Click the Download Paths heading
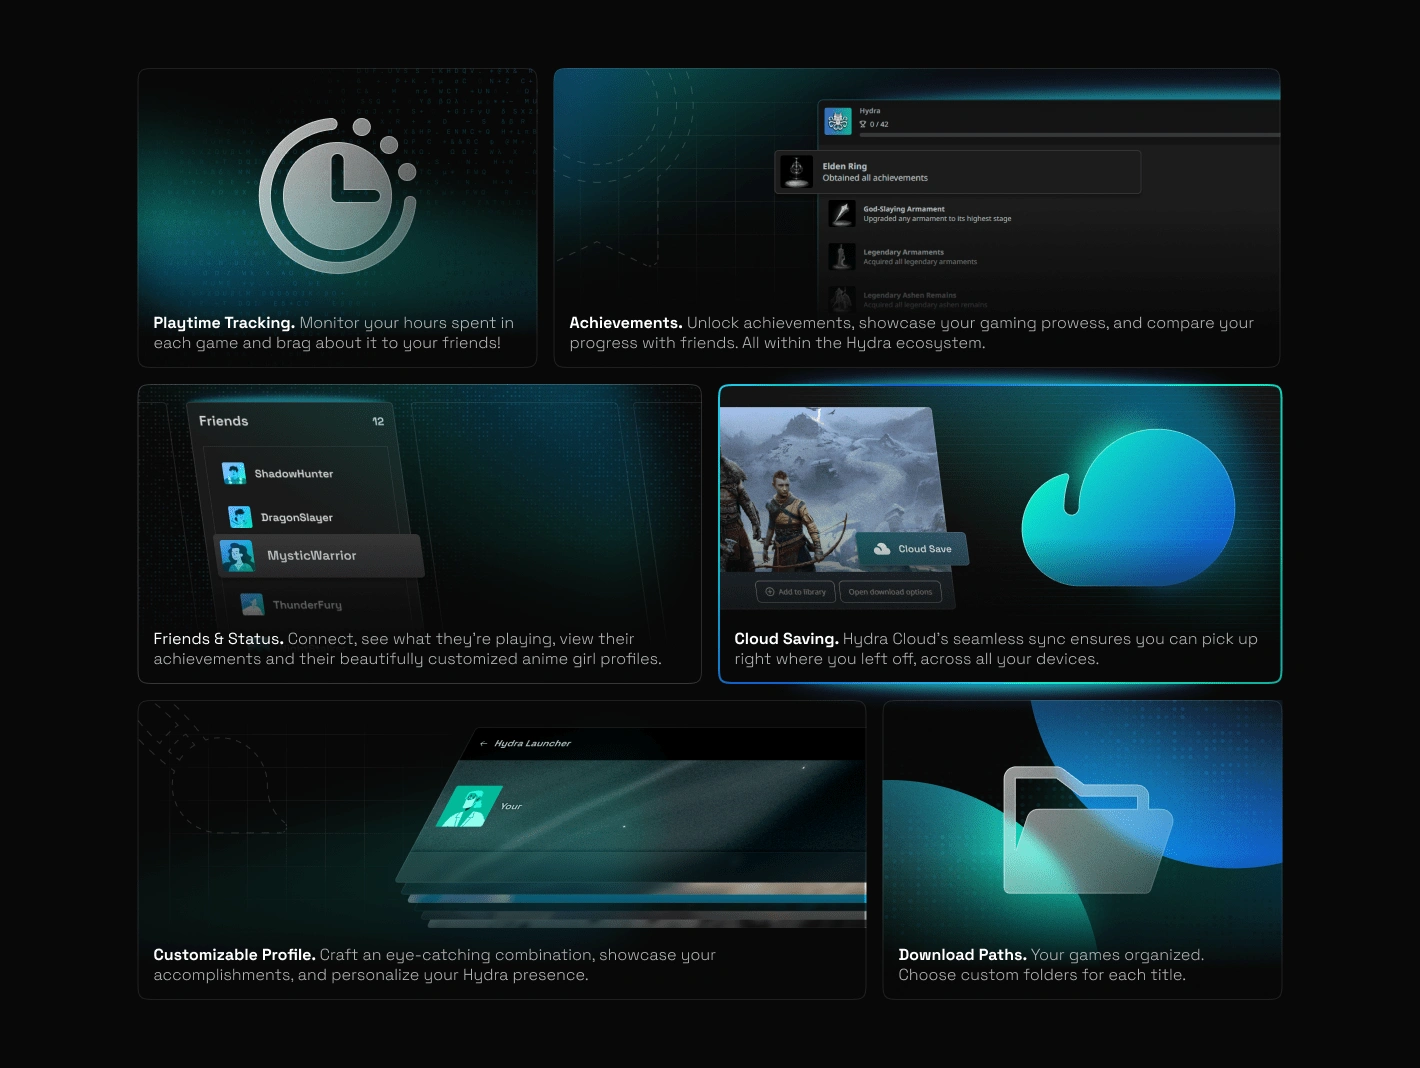 click(963, 955)
